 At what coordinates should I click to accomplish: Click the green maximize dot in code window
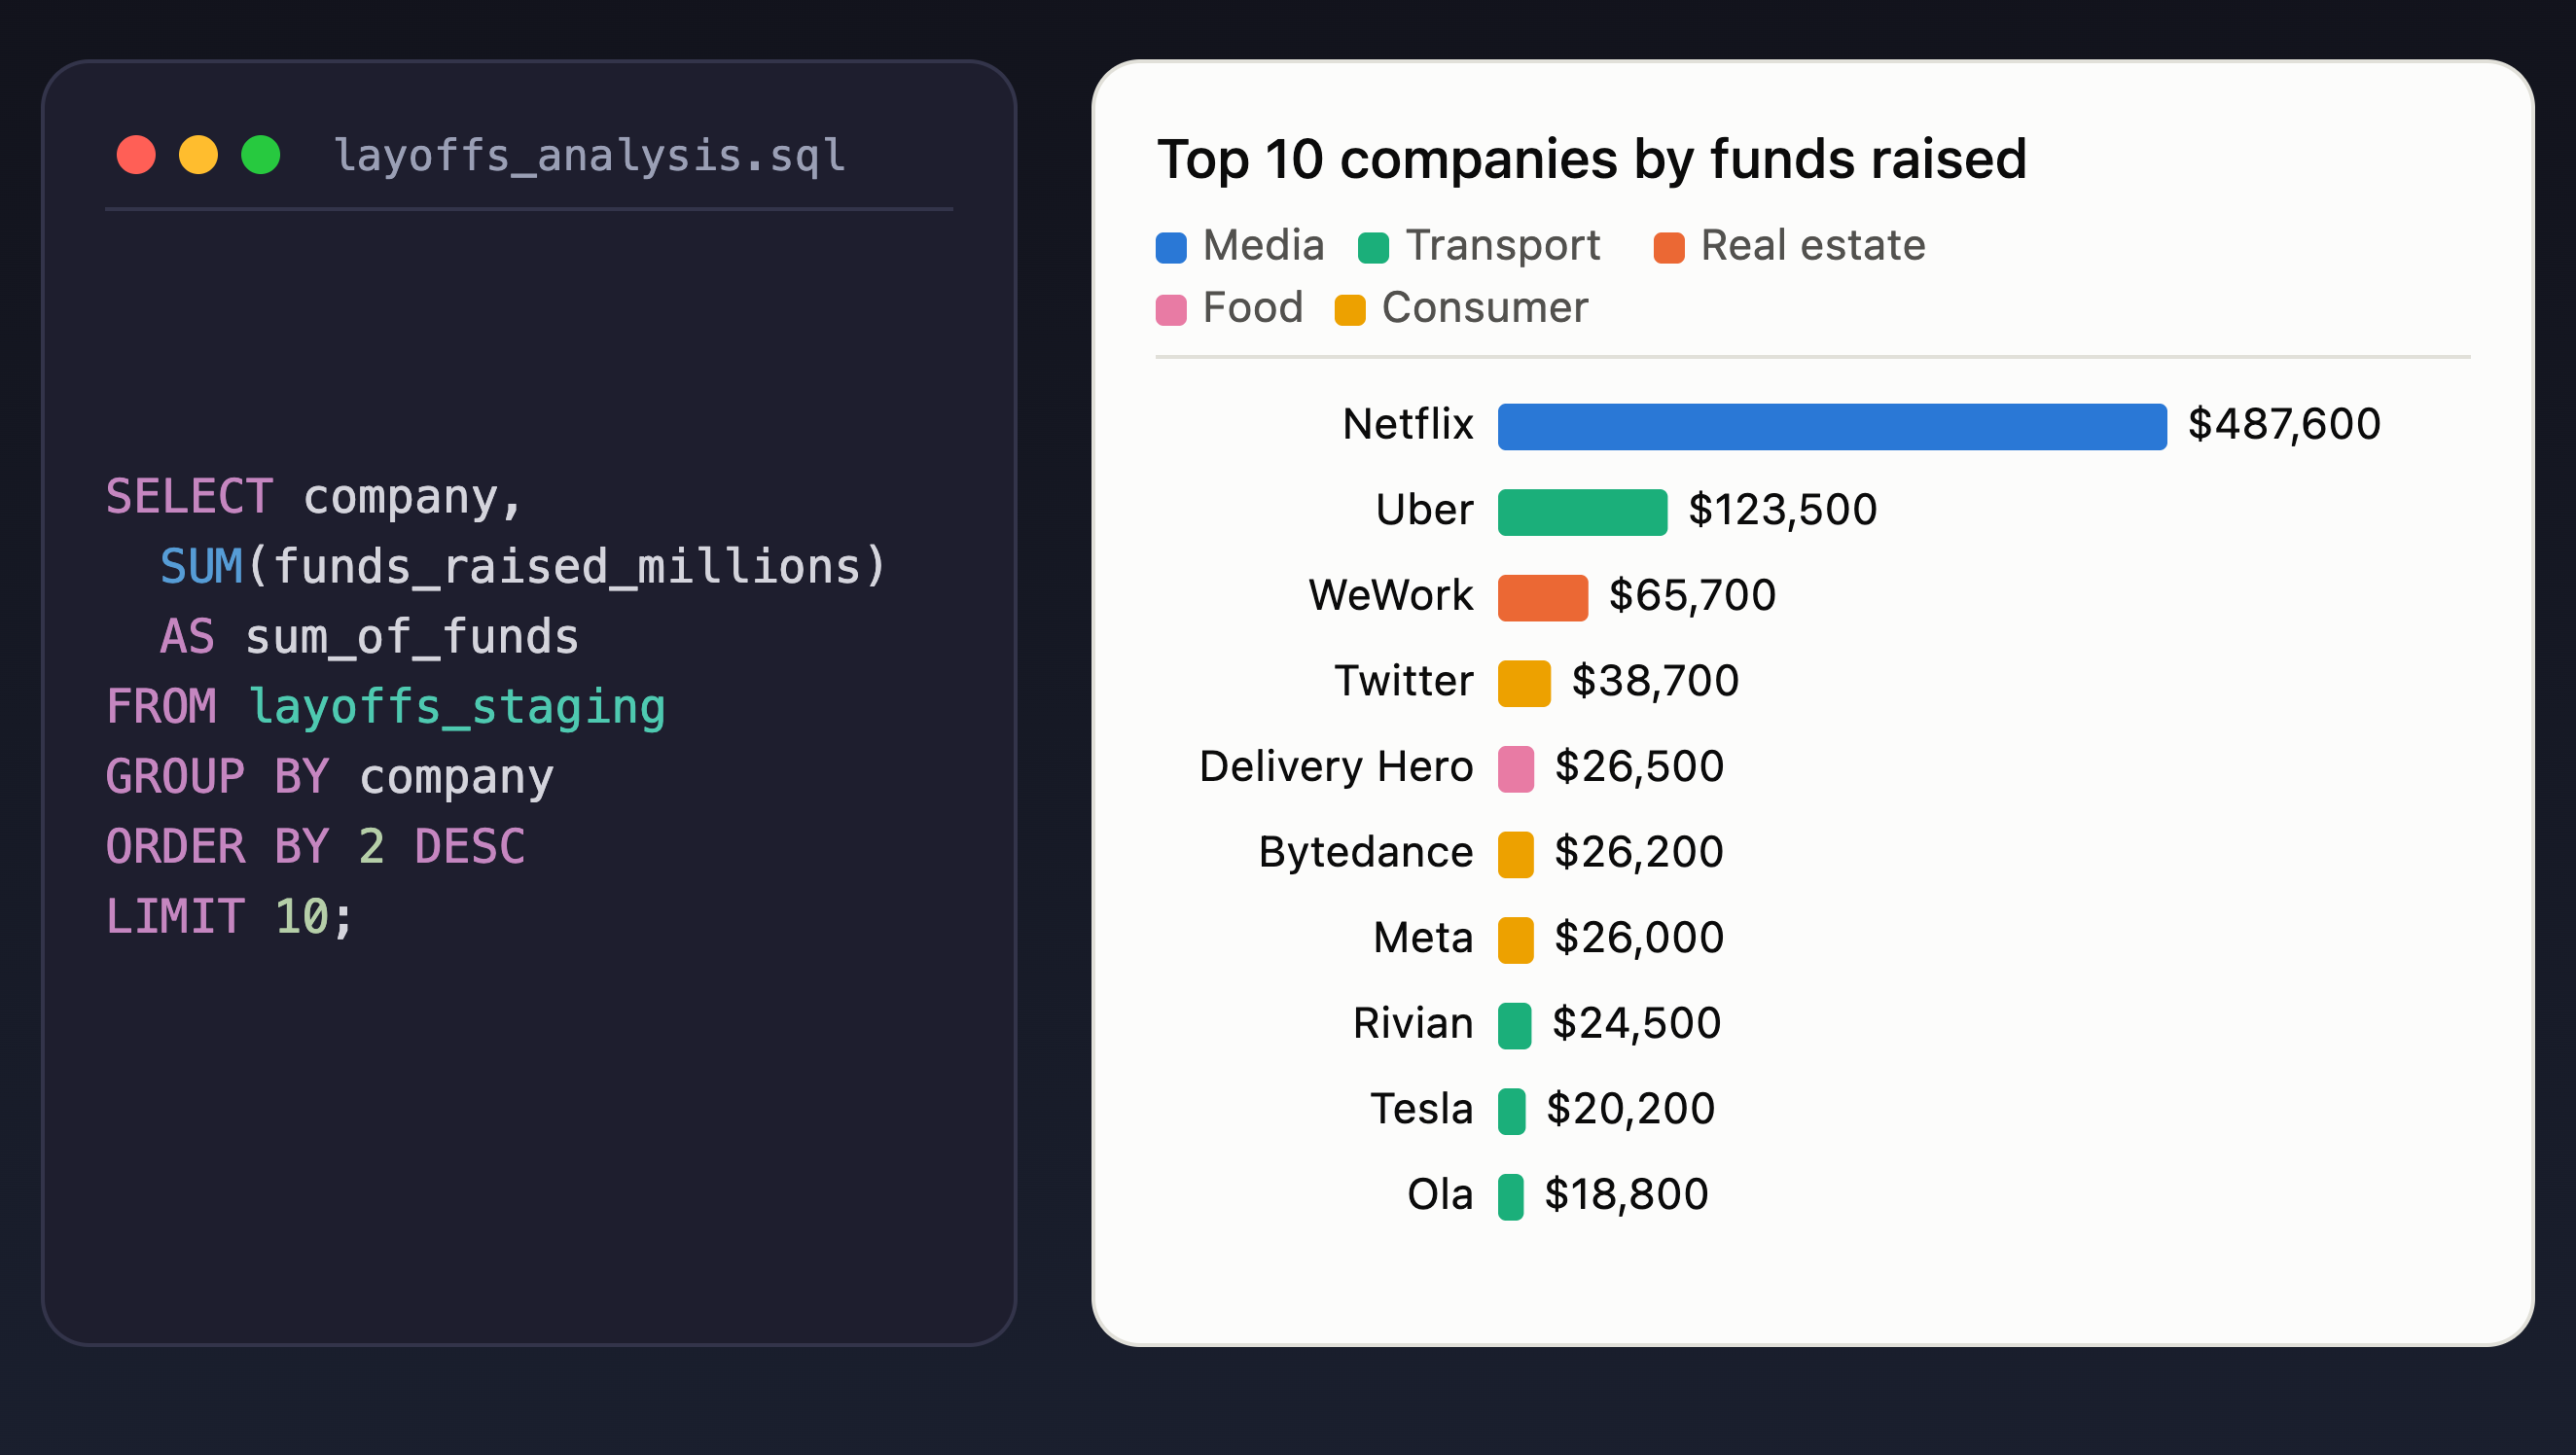point(261,155)
